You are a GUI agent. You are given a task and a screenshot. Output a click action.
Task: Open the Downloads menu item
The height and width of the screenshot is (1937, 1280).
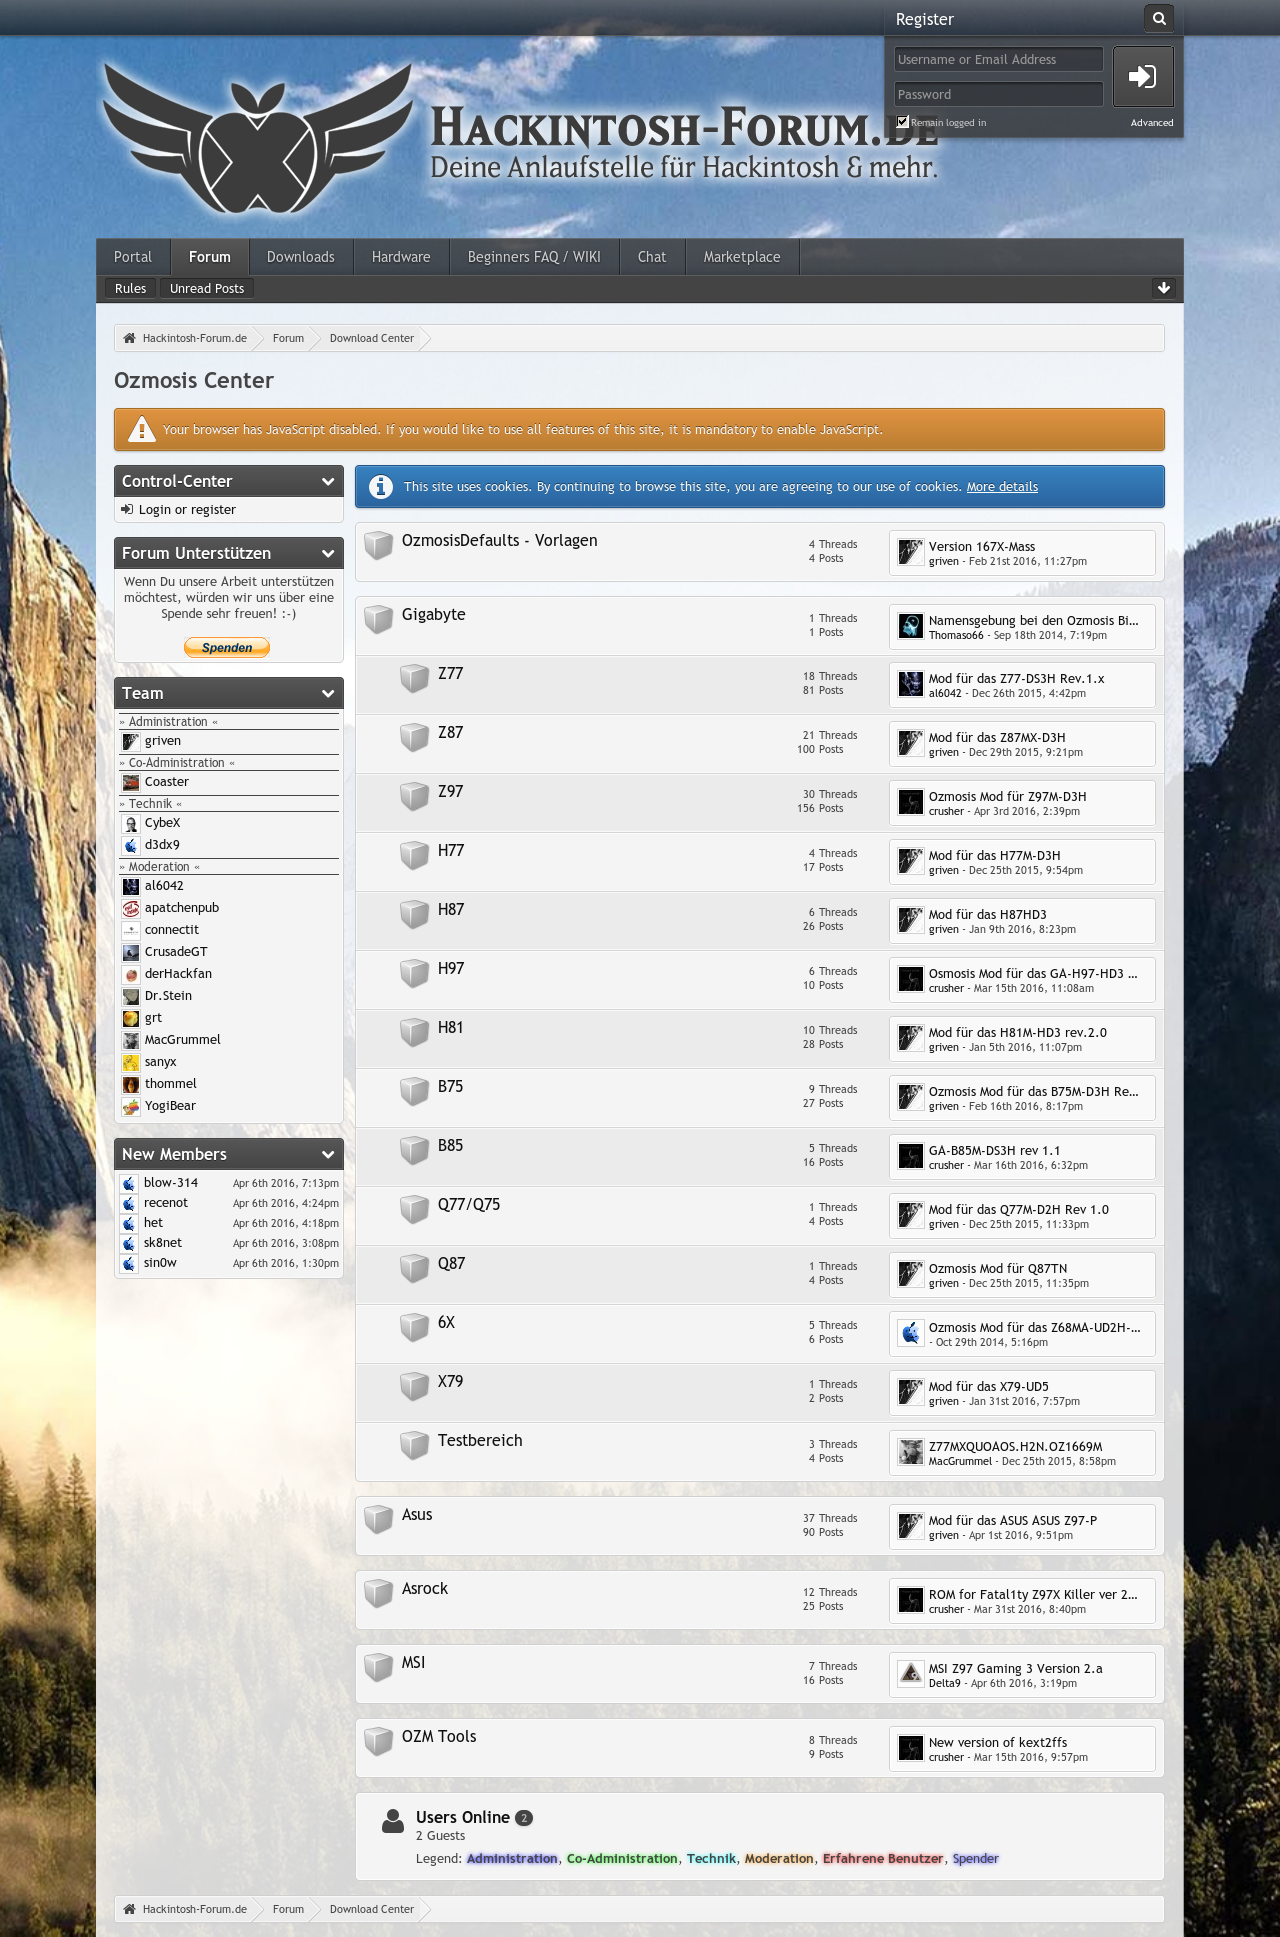(x=301, y=257)
